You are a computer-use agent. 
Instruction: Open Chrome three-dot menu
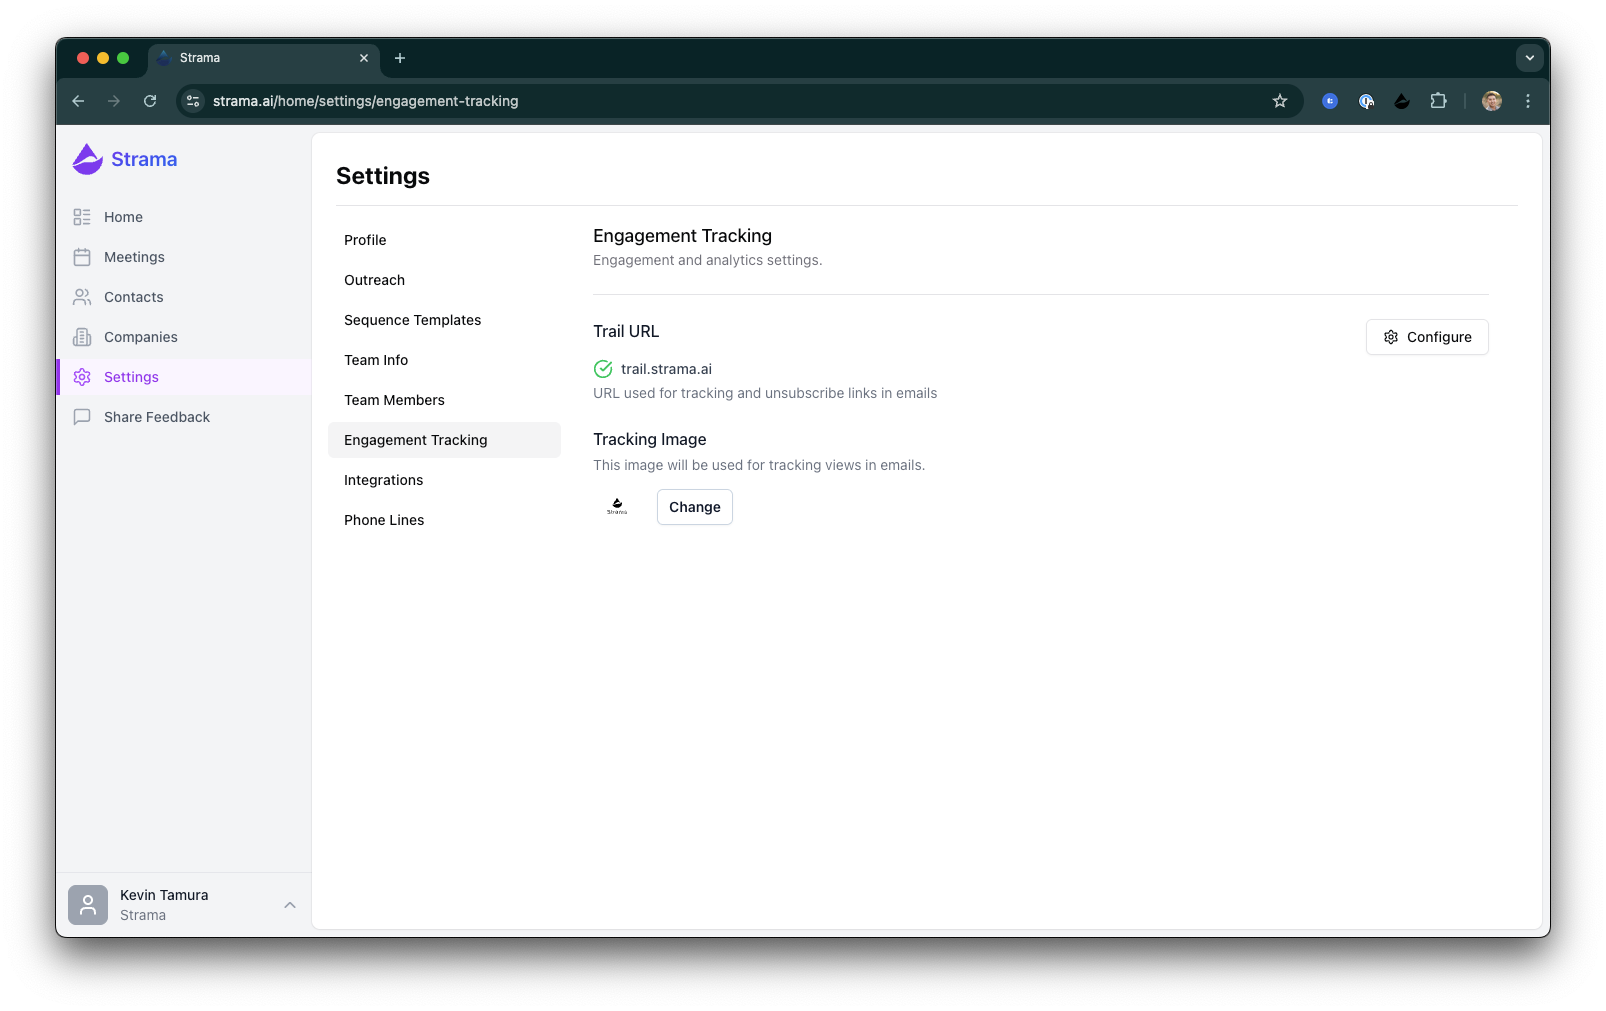tap(1528, 101)
